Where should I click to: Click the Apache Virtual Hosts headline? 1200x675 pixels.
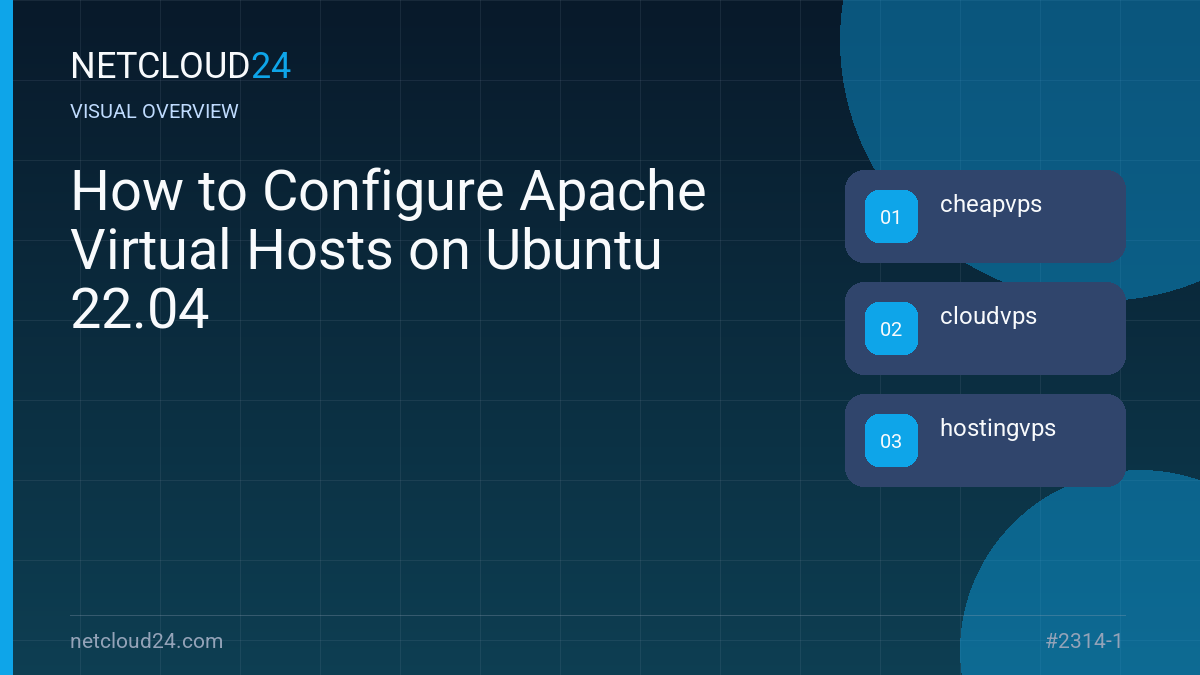click(x=389, y=250)
